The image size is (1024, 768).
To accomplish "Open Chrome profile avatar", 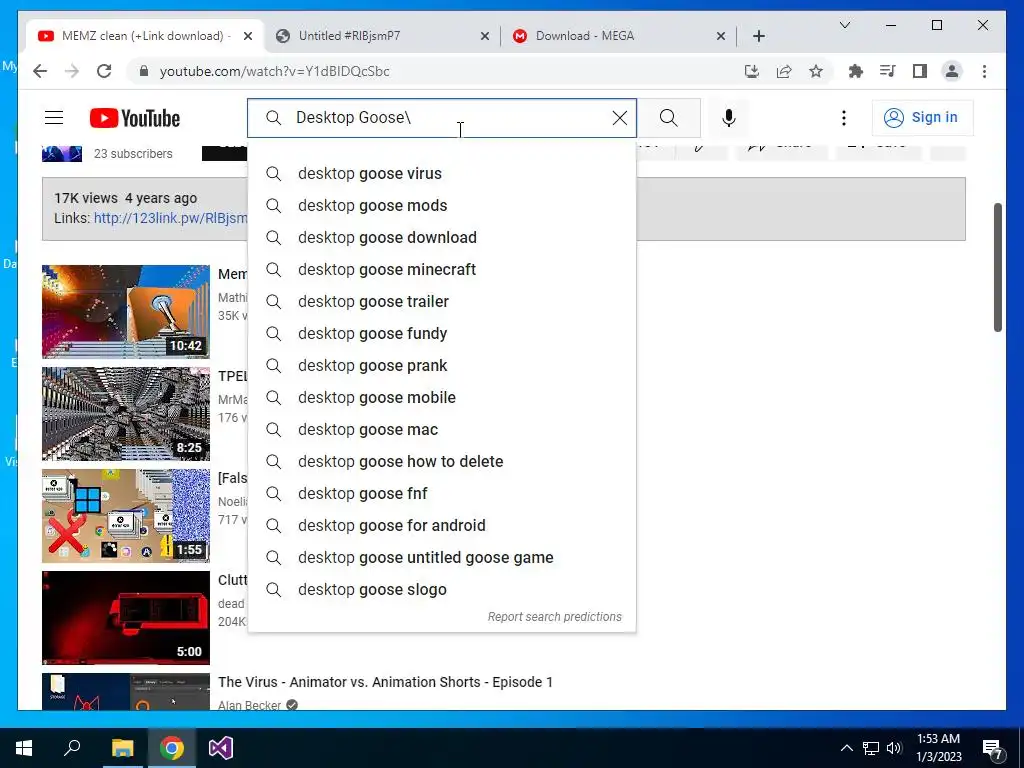I will tap(952, 71).
